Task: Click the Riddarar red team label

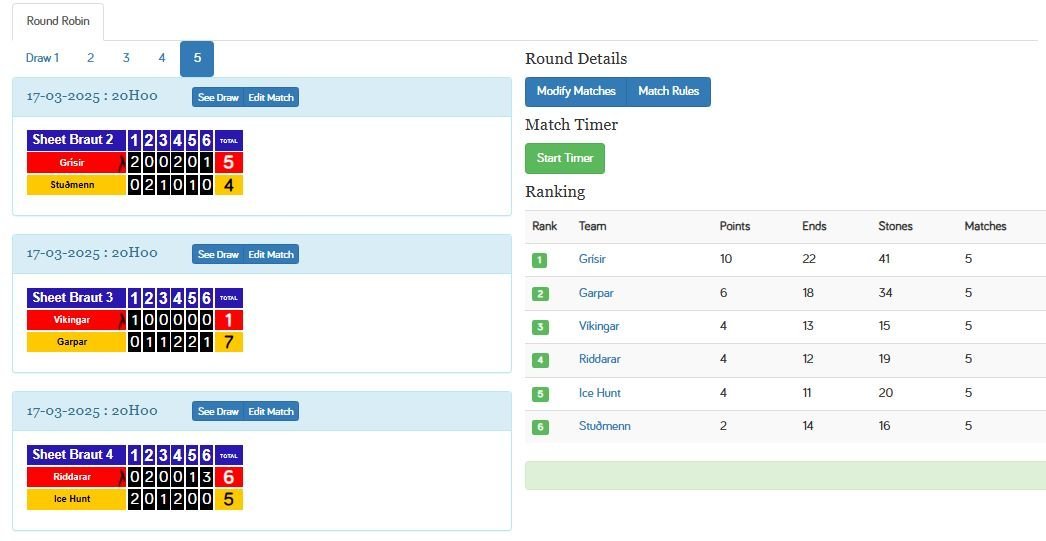Action: 72,477
